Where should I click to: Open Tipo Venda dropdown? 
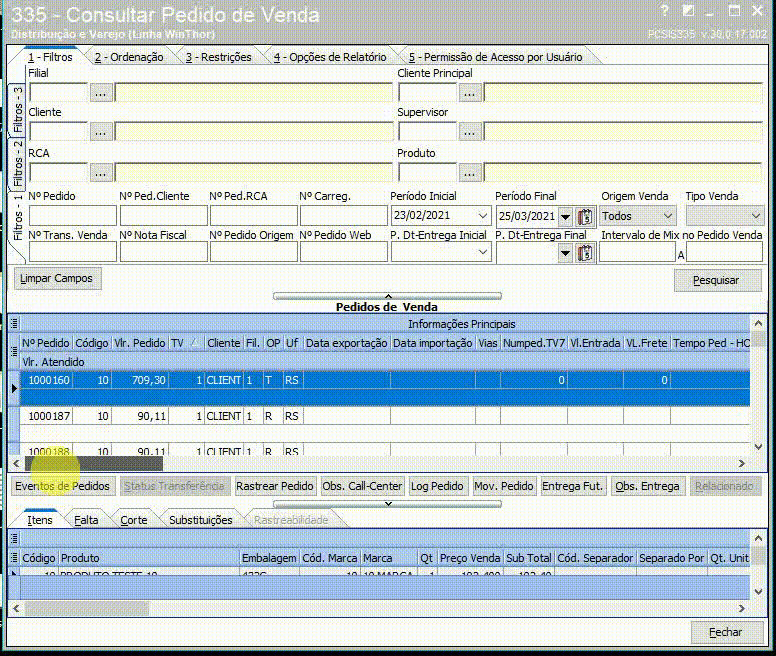pos(755,216)
